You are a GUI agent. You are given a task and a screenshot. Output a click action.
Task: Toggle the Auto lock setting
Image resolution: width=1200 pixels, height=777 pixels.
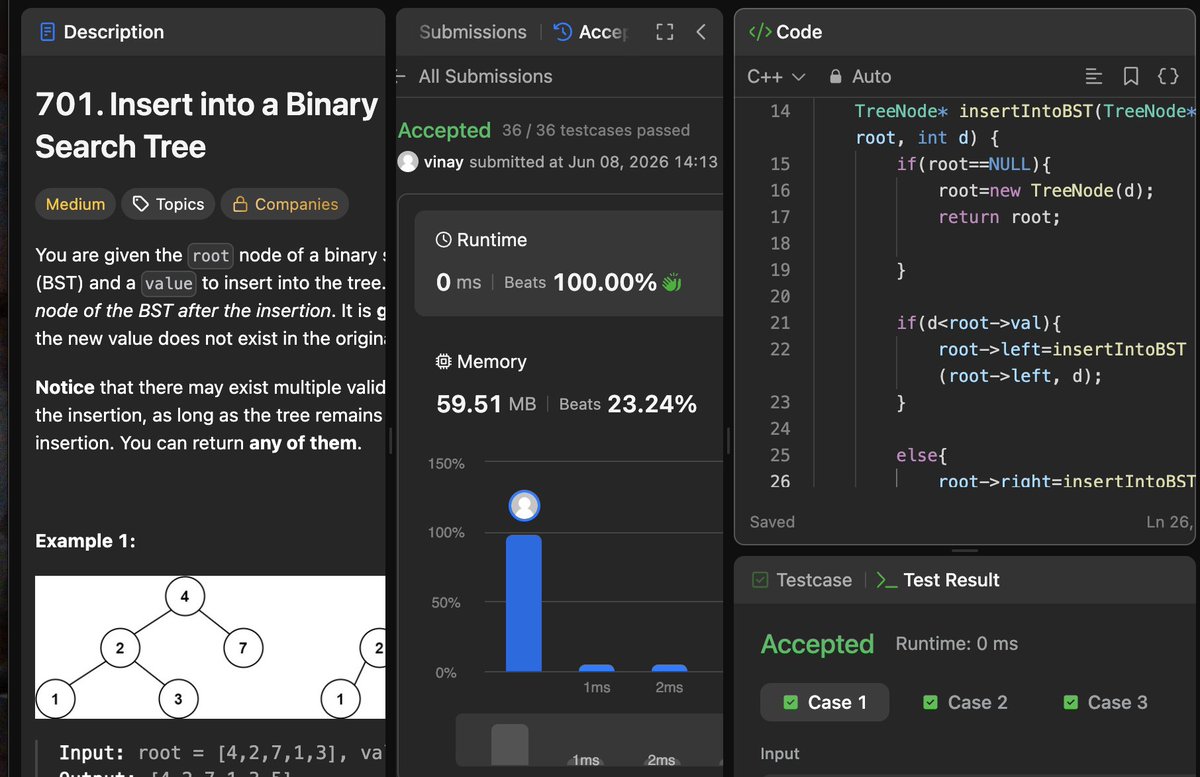pos(860,76)
